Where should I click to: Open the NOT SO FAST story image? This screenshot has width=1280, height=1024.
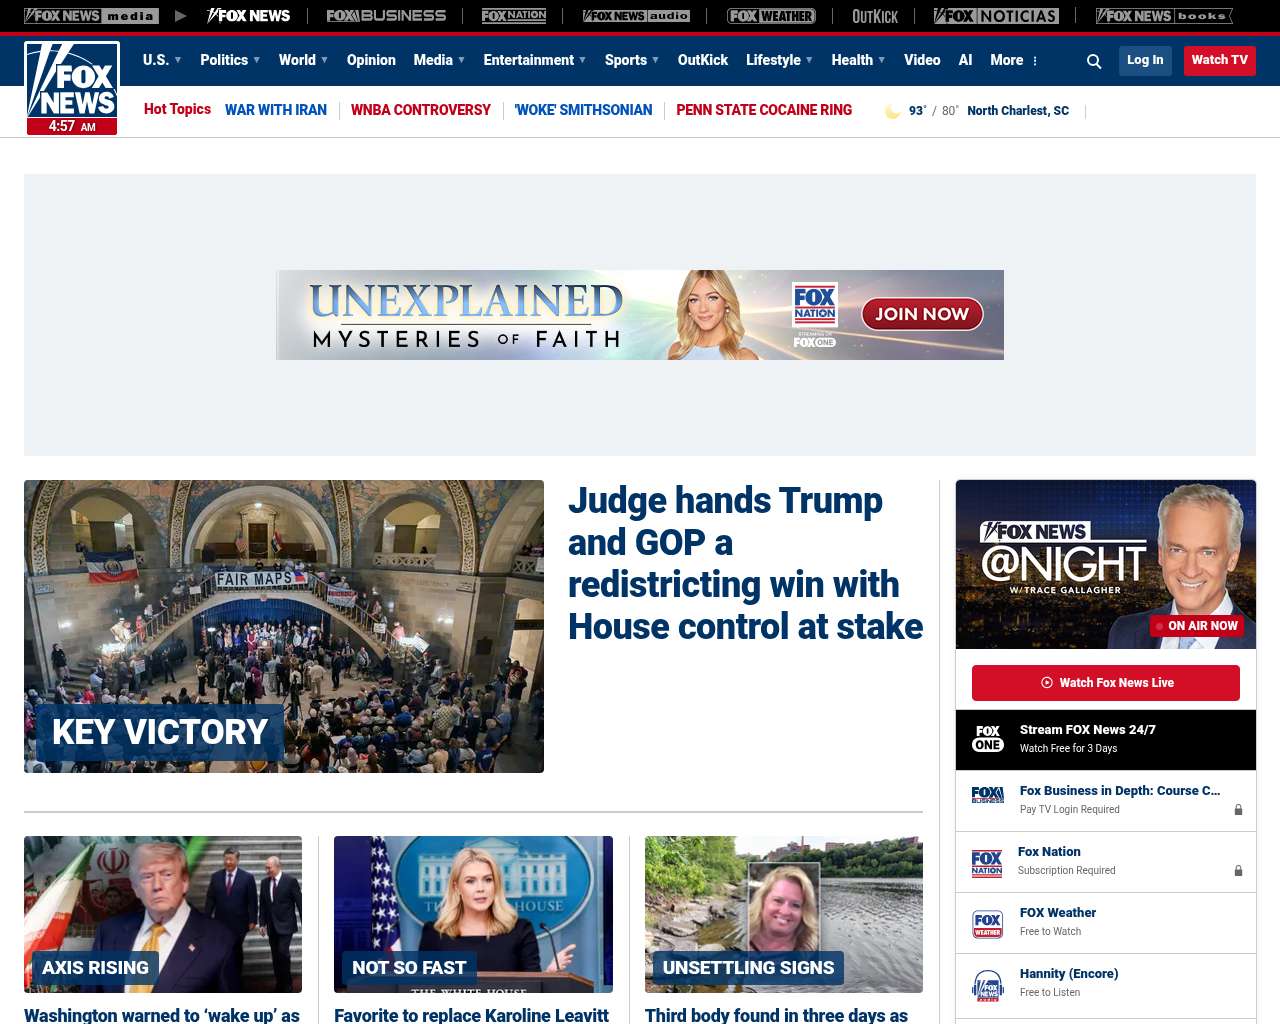click(473, 914)
